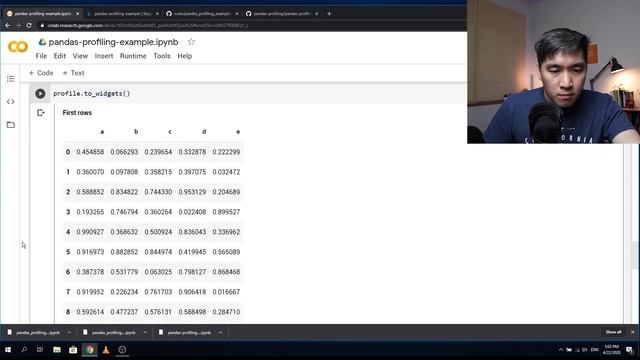Switch to the fourth GitHub pandas-profiling tab
640x360 pixels.
point(278,13)
